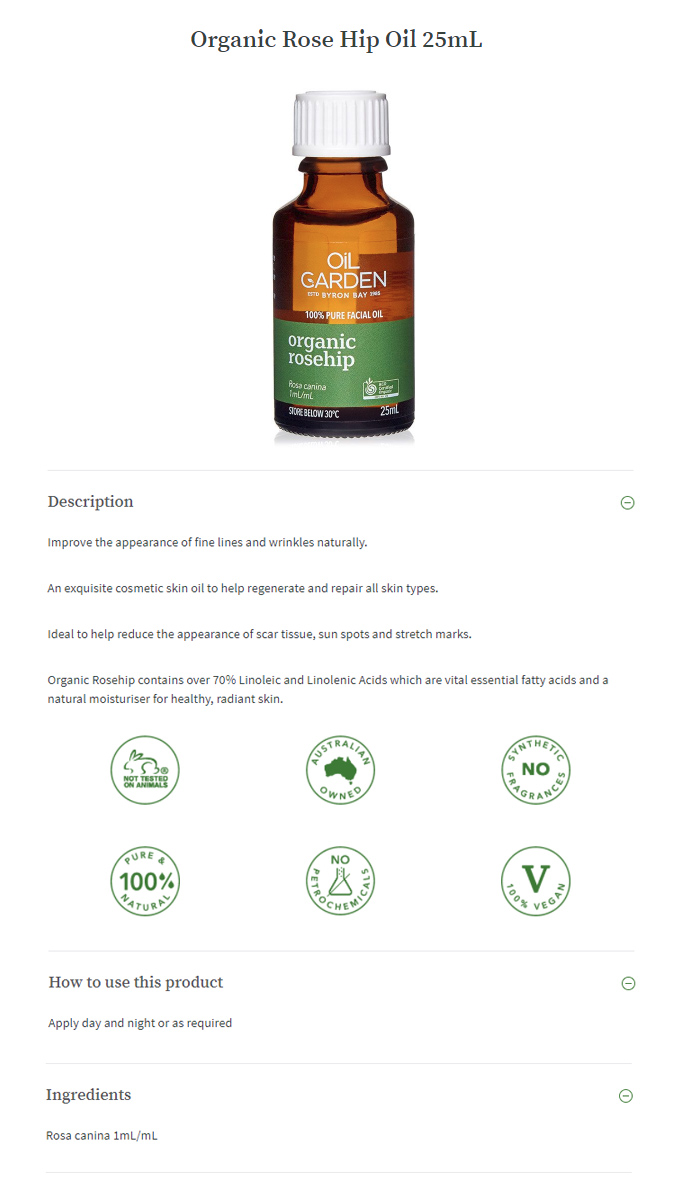Image resolution: width=680 pixels, height=1186 pixels.
Task: Click the How to use this product heading
Action: [x=136, y=983]
